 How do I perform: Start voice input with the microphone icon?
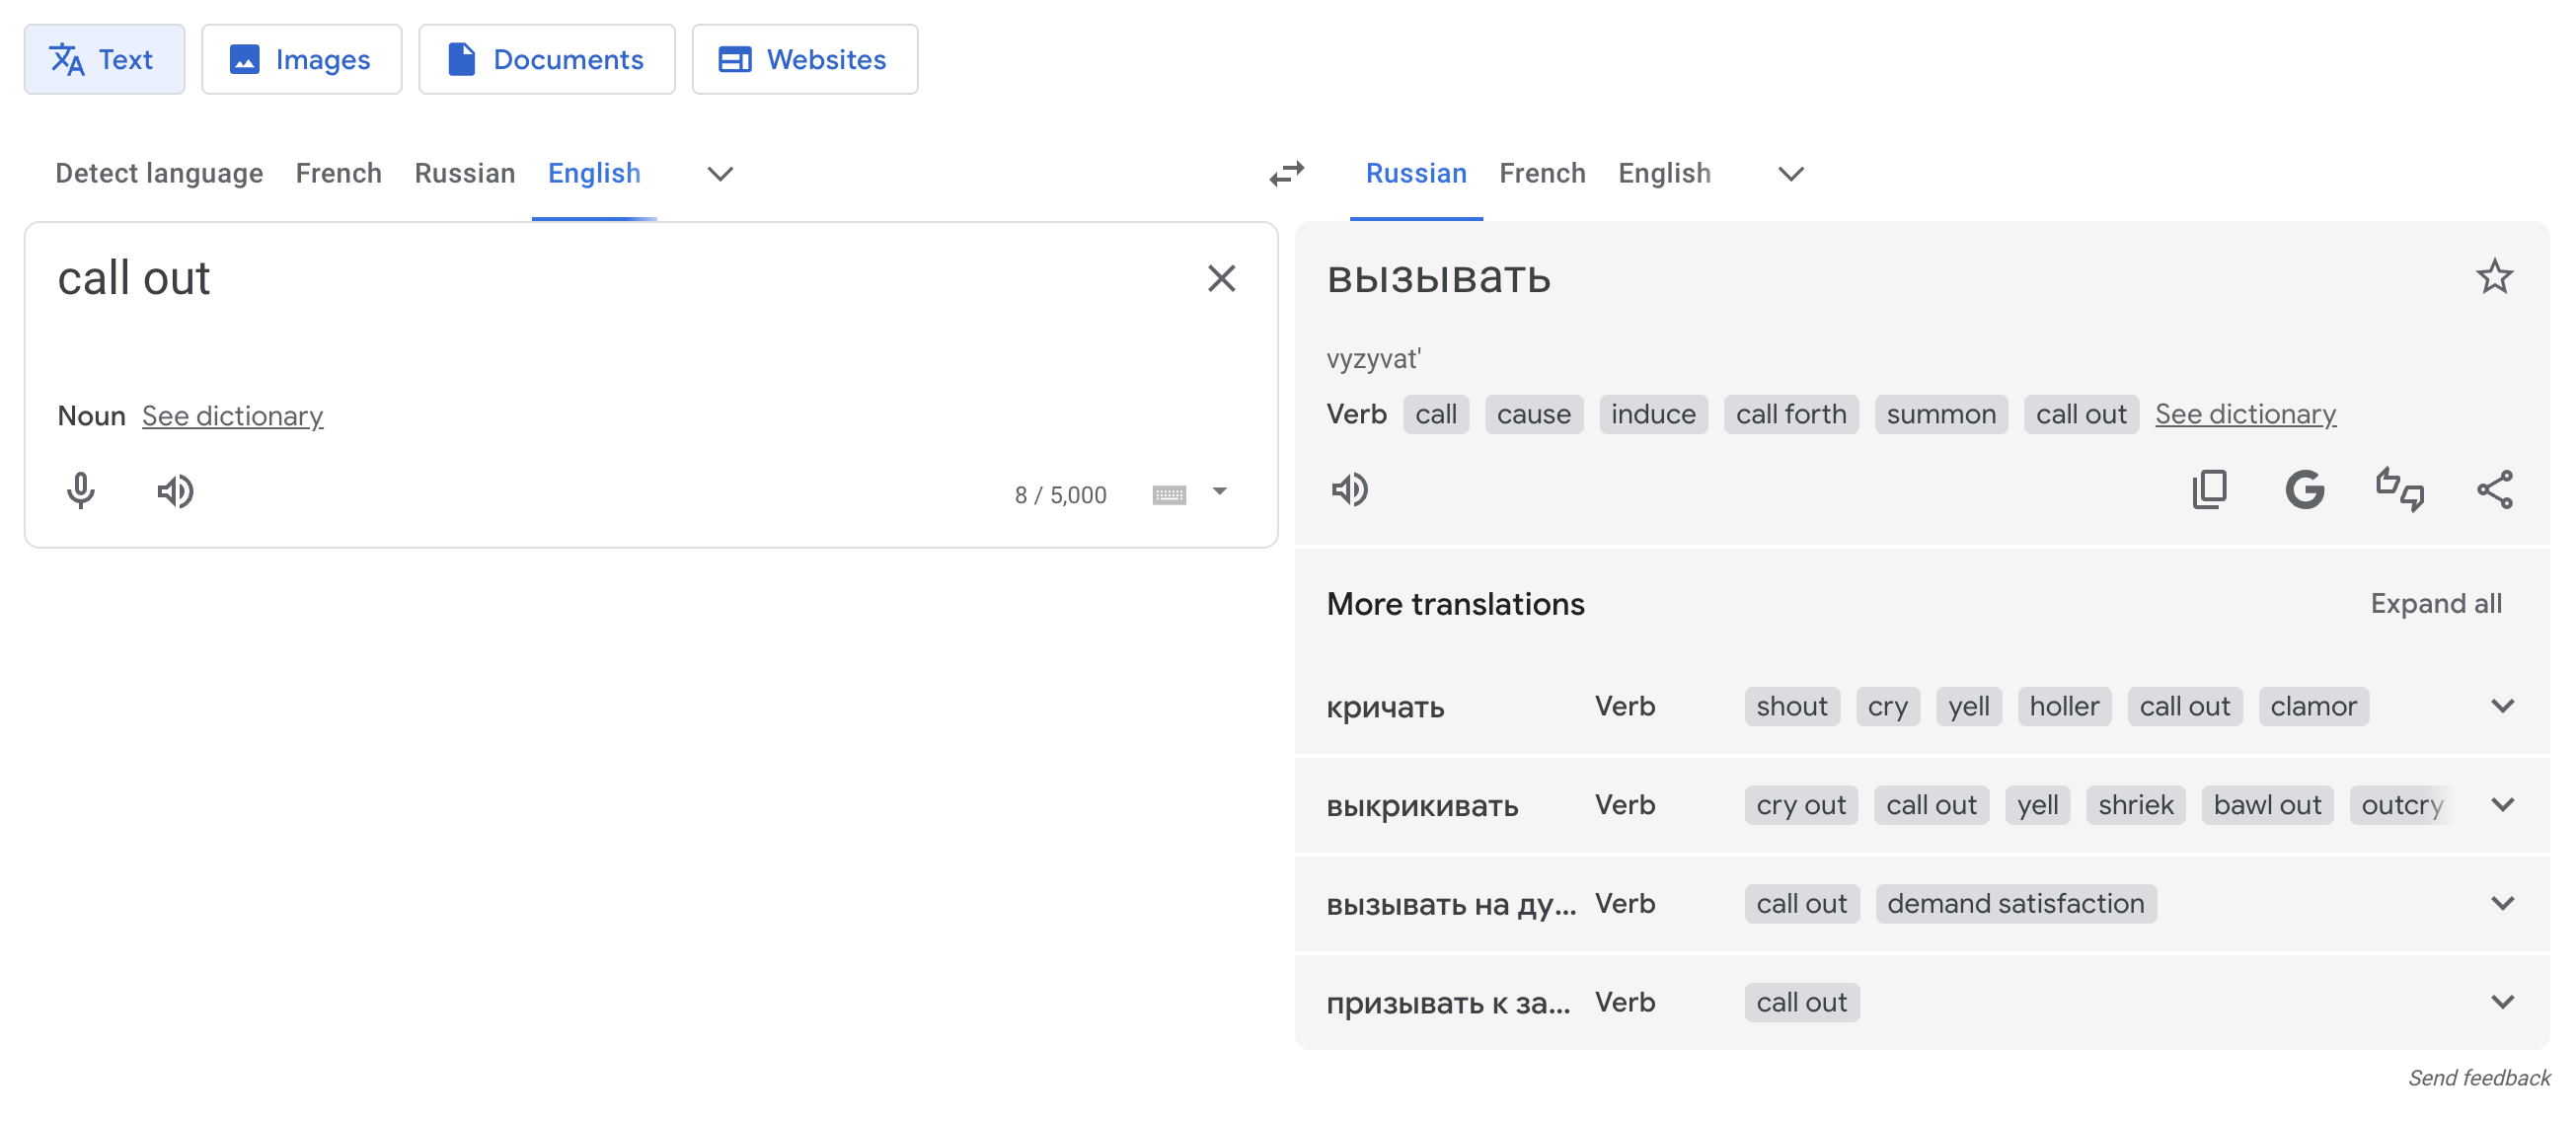pyautogui.click(x=81, y=491)
